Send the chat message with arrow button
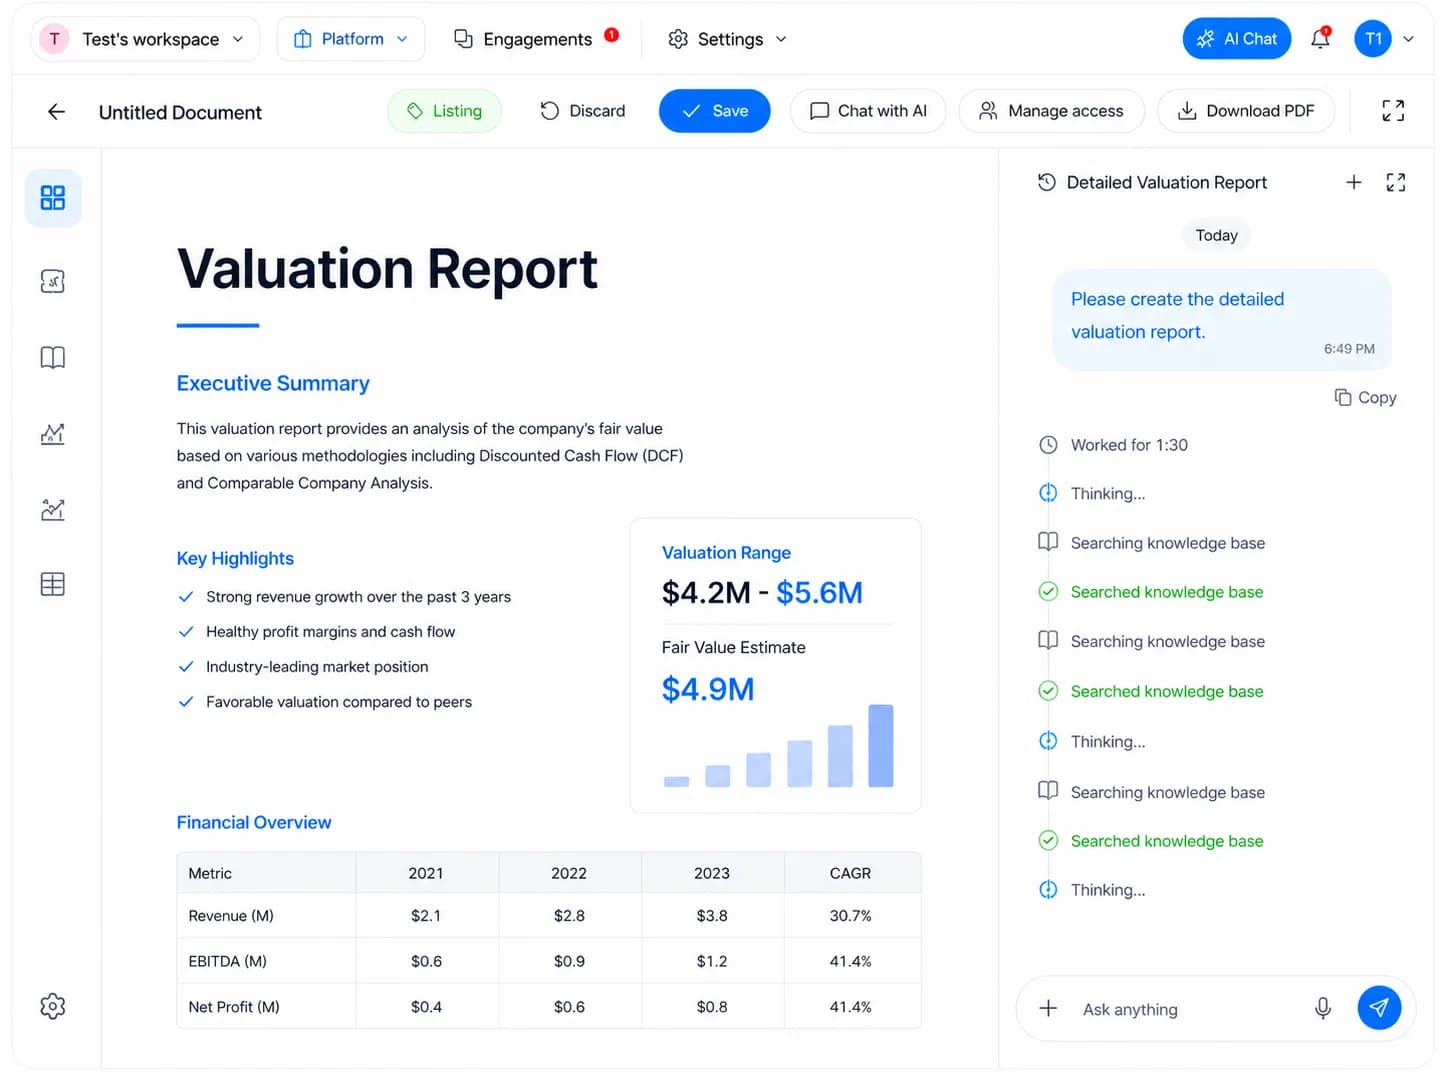 (1379, 1008)
